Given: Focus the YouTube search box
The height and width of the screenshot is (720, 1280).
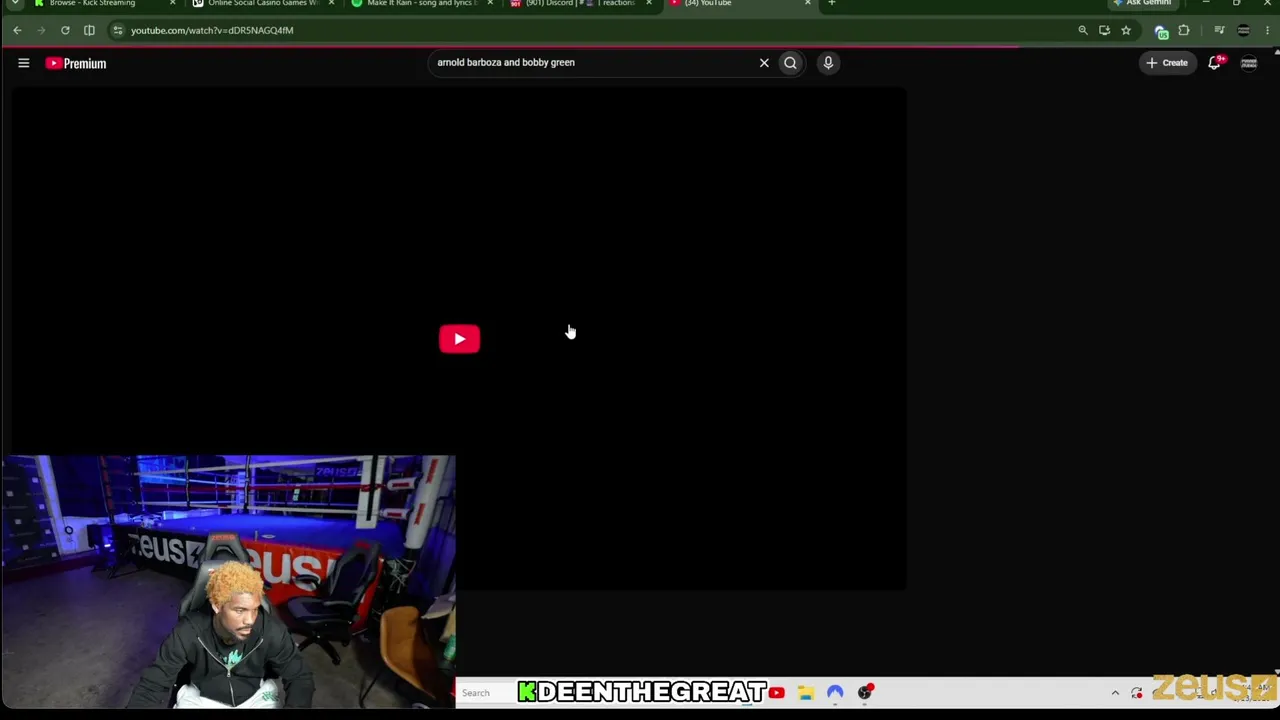Looking at the screenshot, I should coord(594,63).
